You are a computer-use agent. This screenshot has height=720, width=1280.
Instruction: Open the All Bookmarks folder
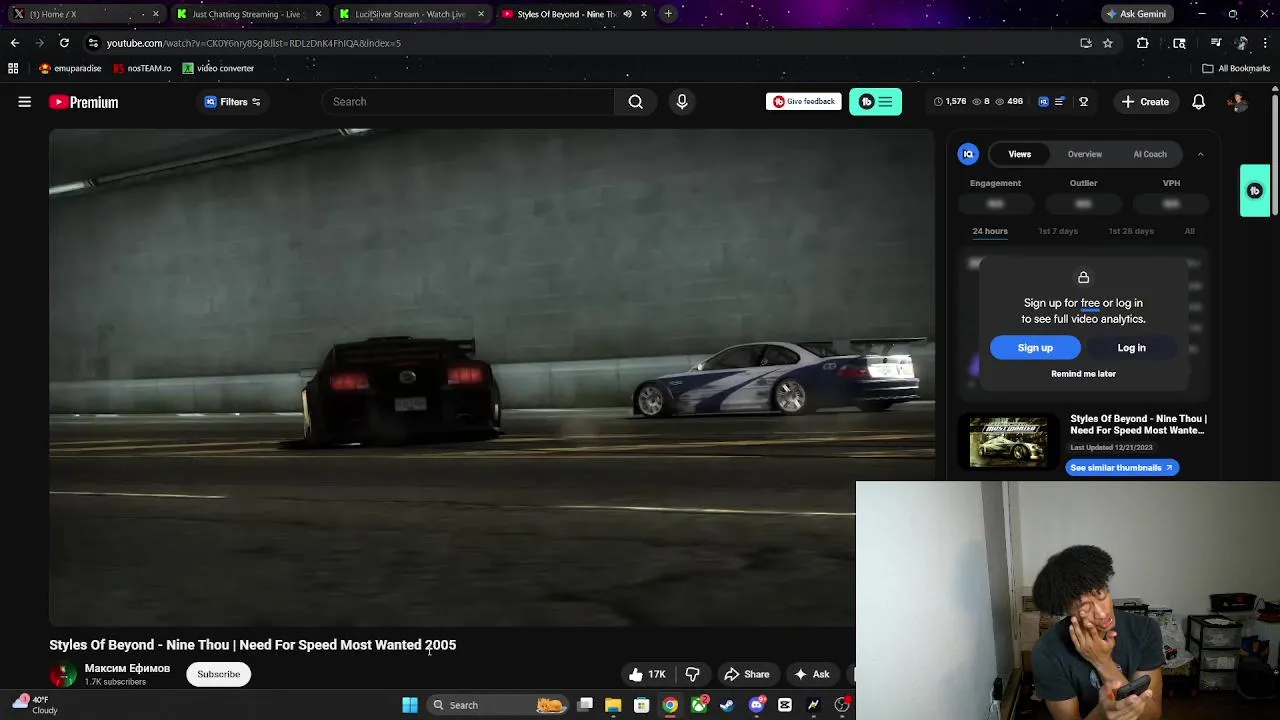[x=1236, y=68]
